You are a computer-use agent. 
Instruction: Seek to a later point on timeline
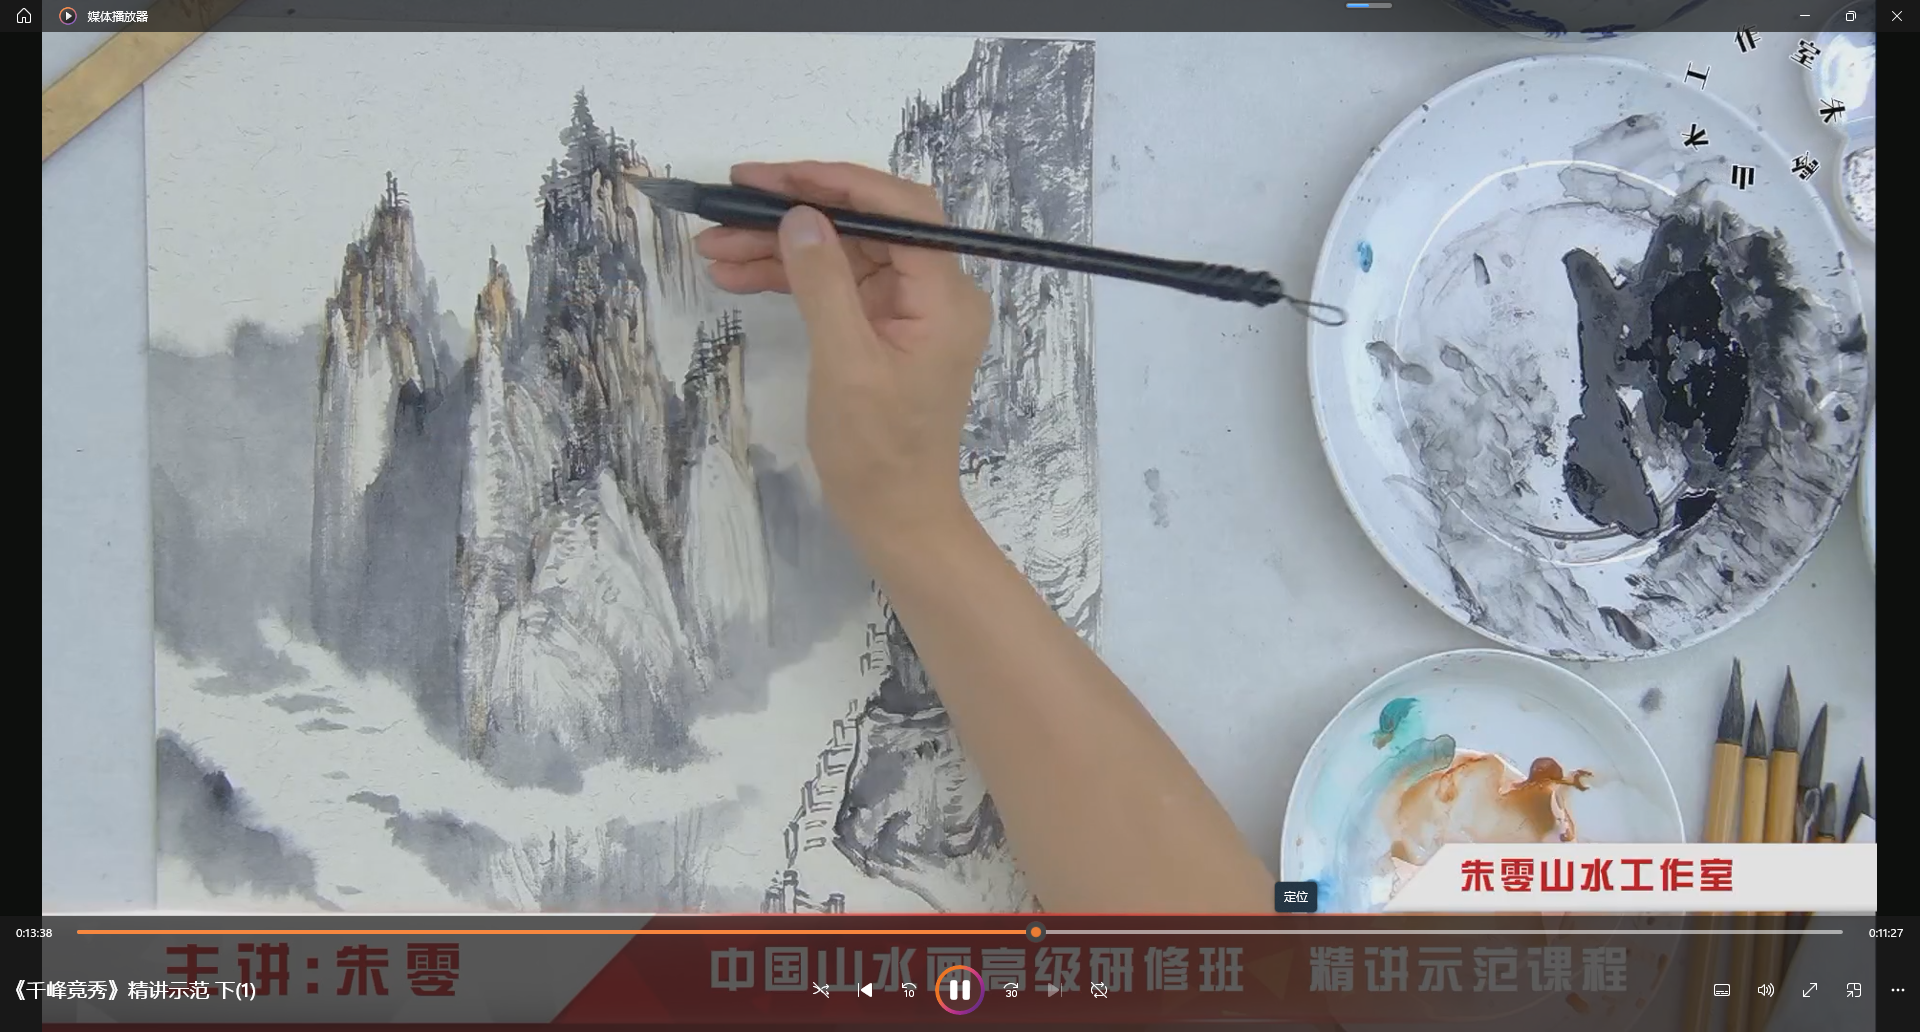pos(1442,932)
